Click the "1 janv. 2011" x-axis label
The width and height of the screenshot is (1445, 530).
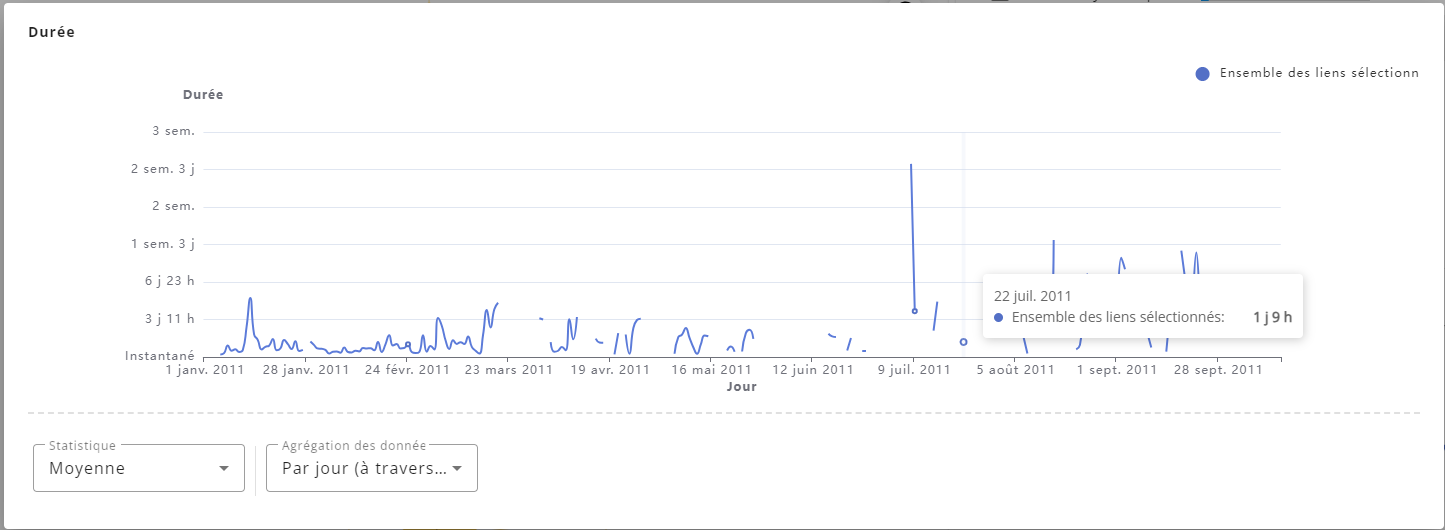[205, 370]
